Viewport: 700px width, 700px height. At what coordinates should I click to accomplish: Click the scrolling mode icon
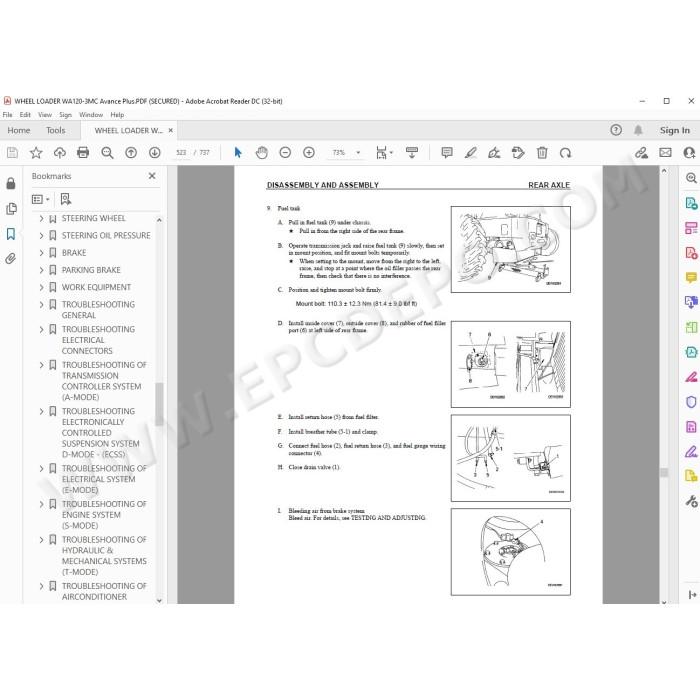[x=412, y=153]
